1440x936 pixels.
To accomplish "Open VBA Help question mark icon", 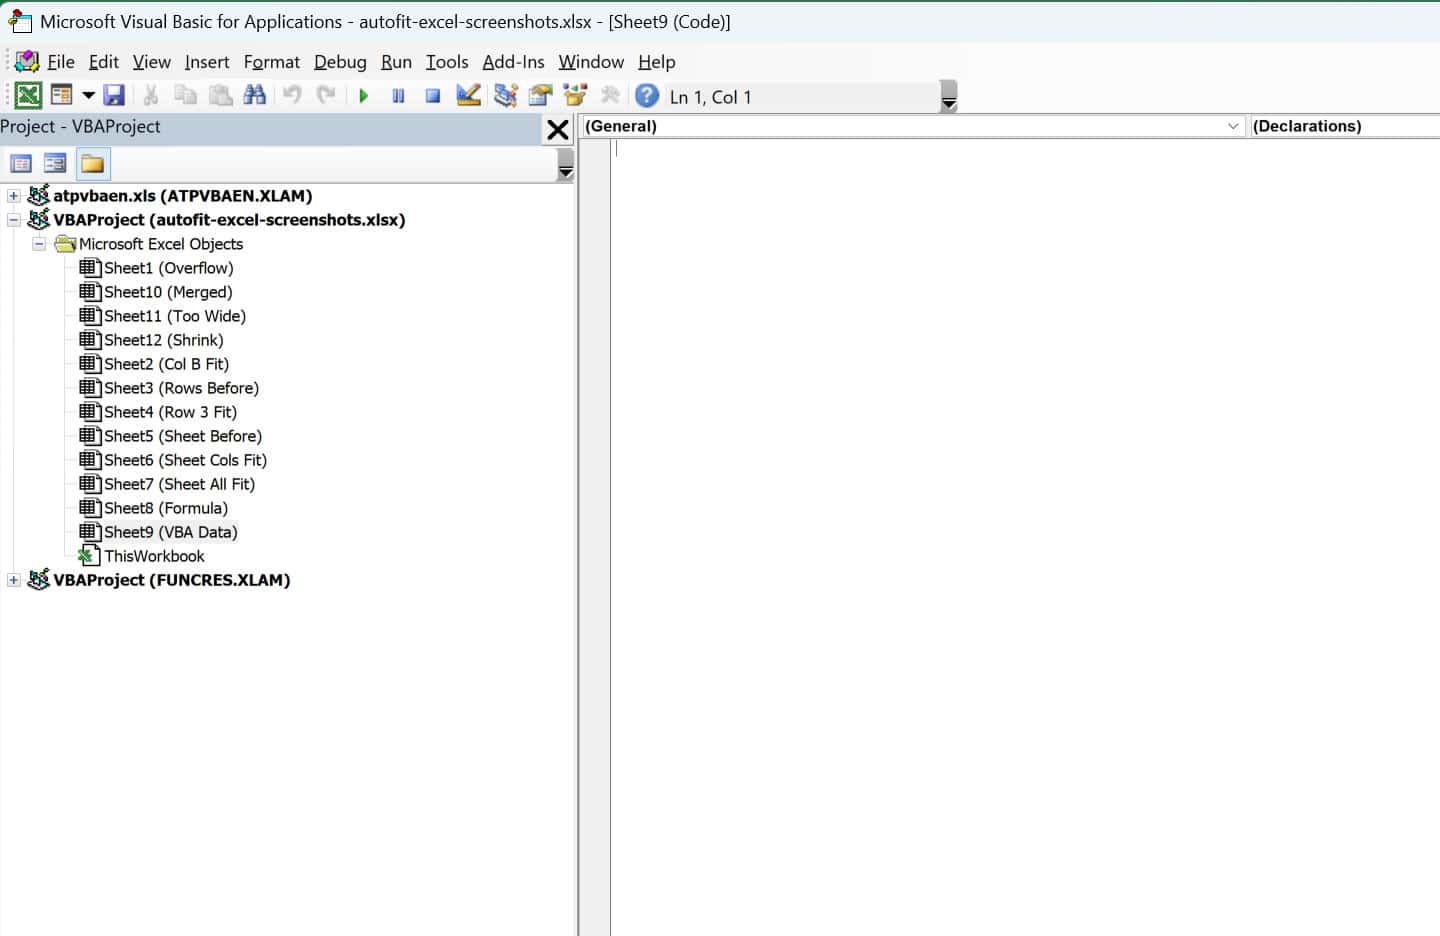I will tap(647, 96).
